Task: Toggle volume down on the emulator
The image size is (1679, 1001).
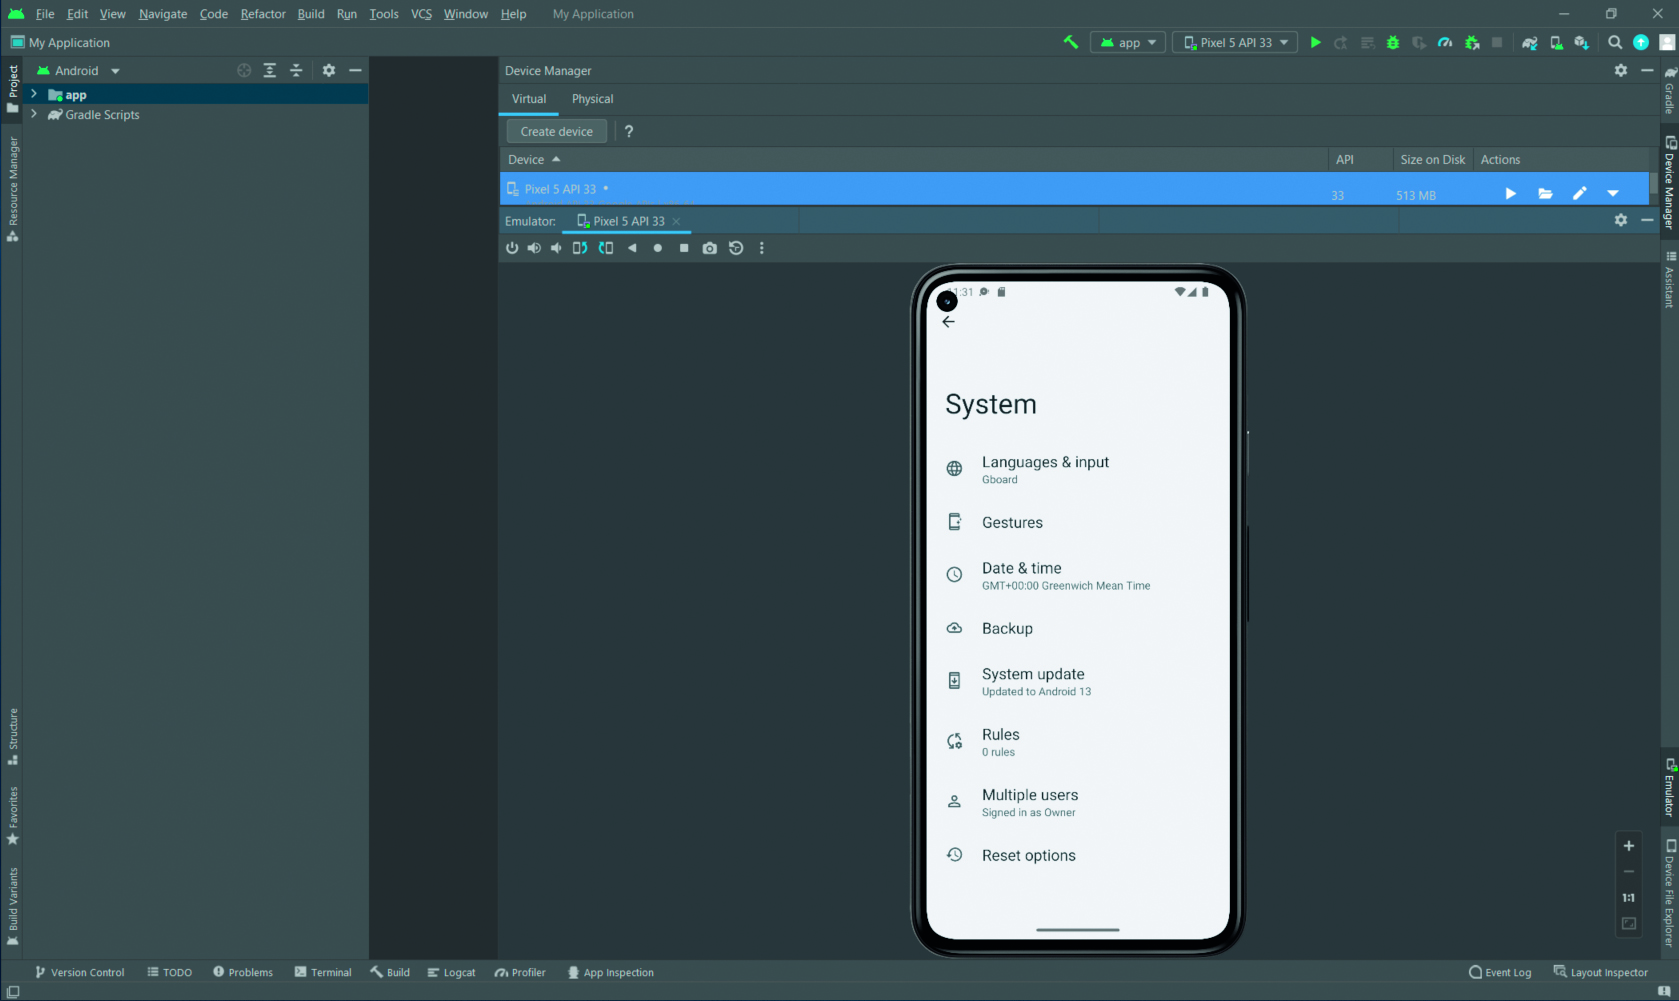Action: 556,248
